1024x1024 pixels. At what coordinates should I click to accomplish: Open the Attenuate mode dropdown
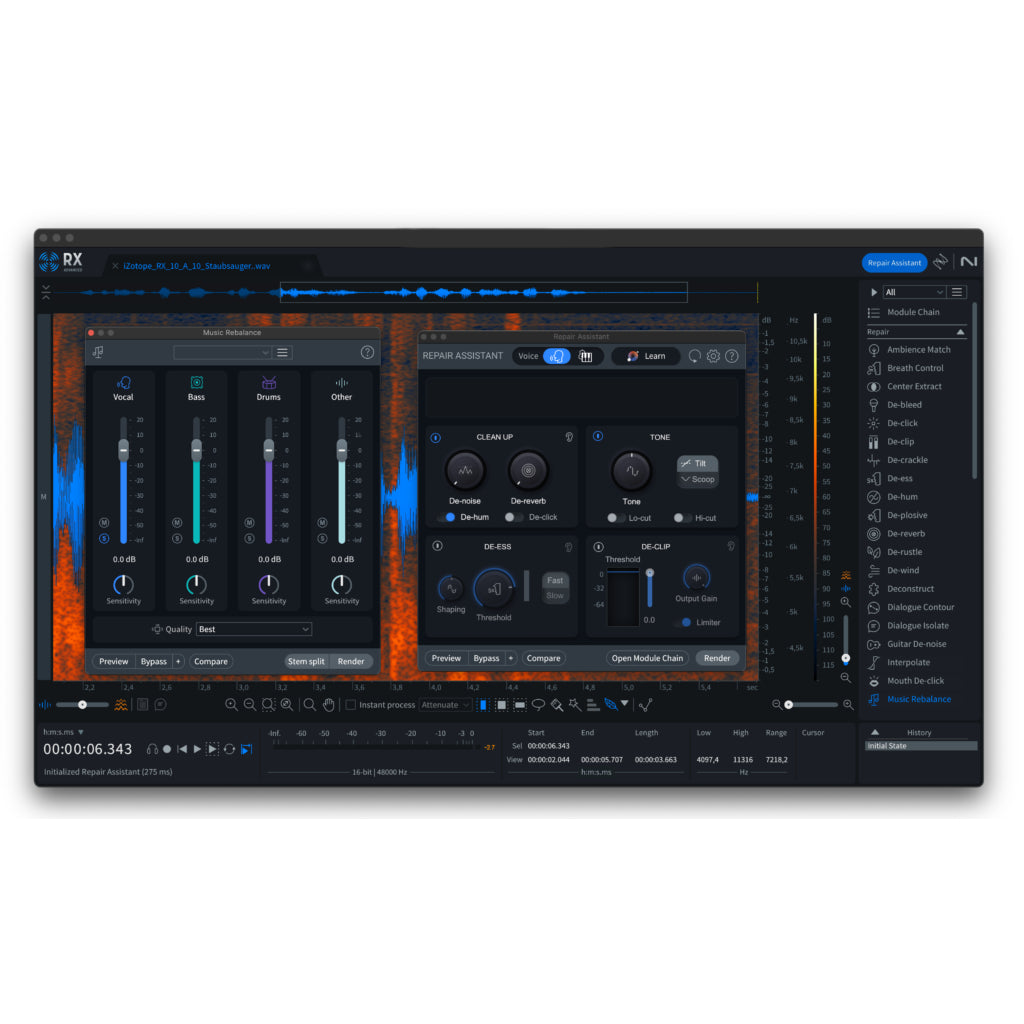444,704
